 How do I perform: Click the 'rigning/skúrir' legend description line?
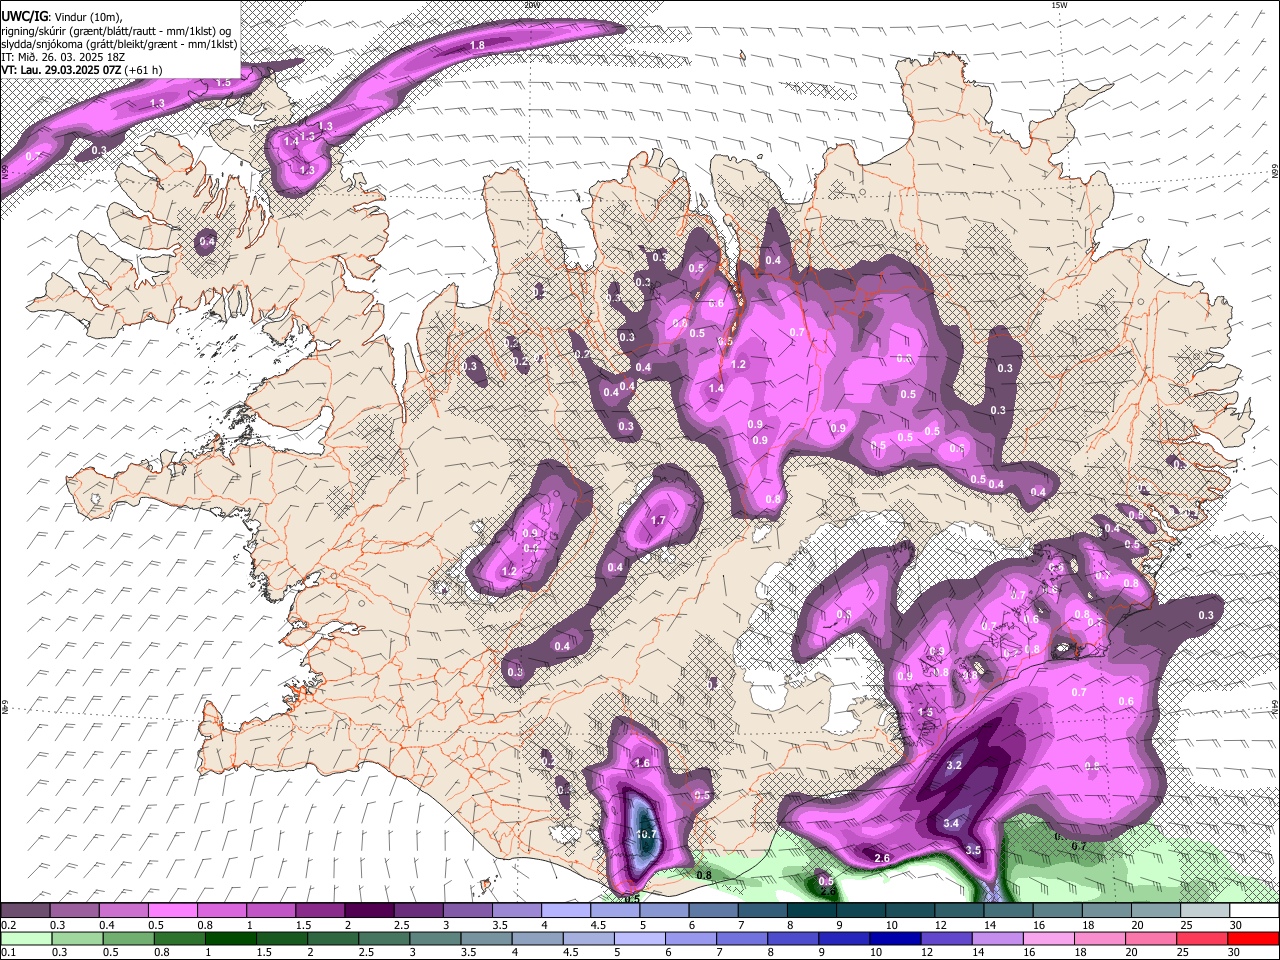[116, 30]
